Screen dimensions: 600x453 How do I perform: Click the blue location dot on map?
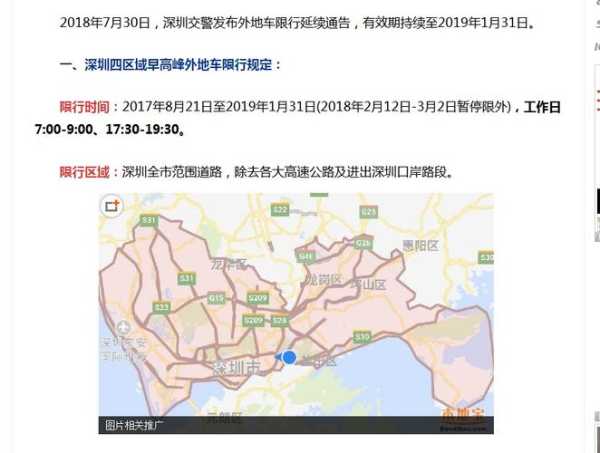[289, 357]
